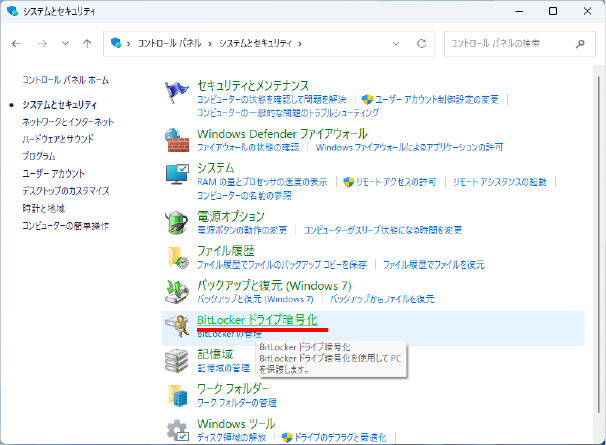606x445 pixels.
Task: Click the shield icon for リモート アクセスの許可
Action: tap(349, 182)
